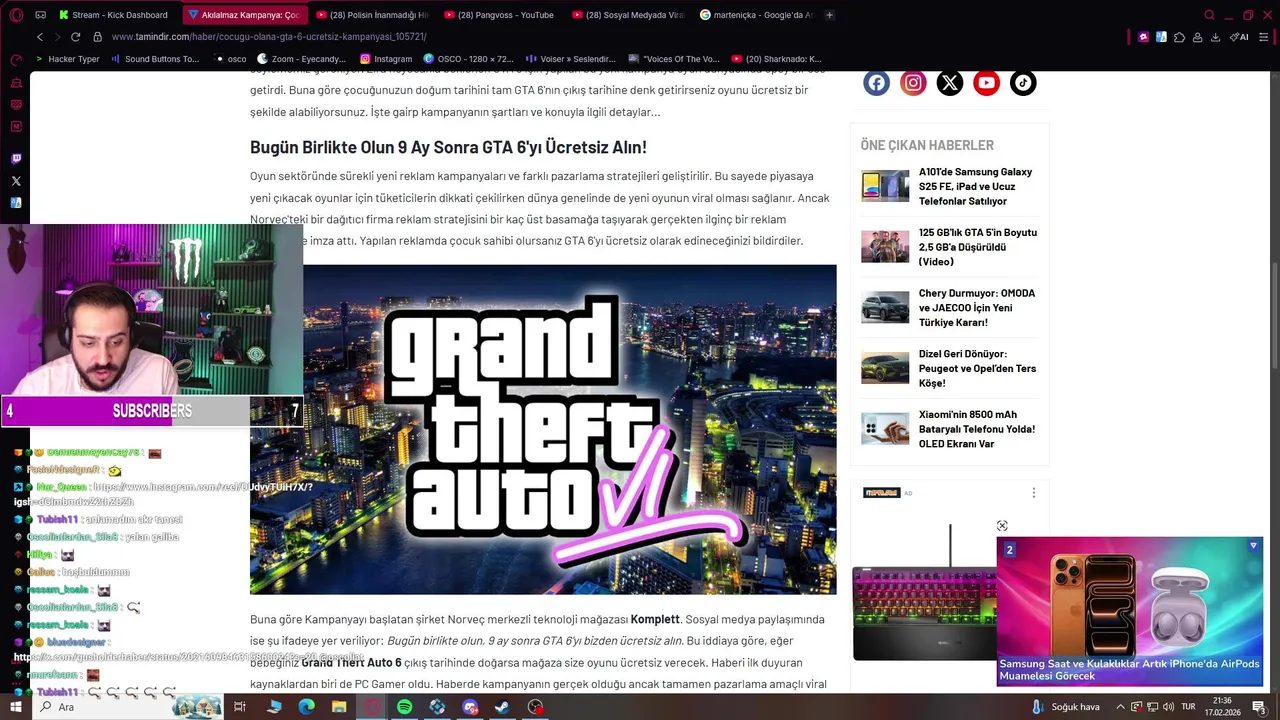The height and width of the screenshot is (720, 1280).
Task: Open the Xiaomi 8500 mAh battery article
Action: click(977, 429)
